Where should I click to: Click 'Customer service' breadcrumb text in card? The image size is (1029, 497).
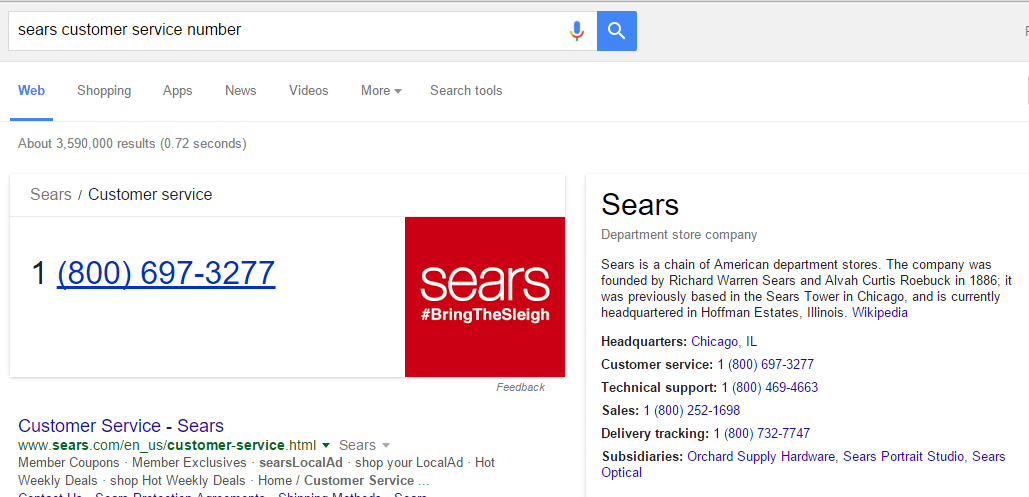coord(150,194)
